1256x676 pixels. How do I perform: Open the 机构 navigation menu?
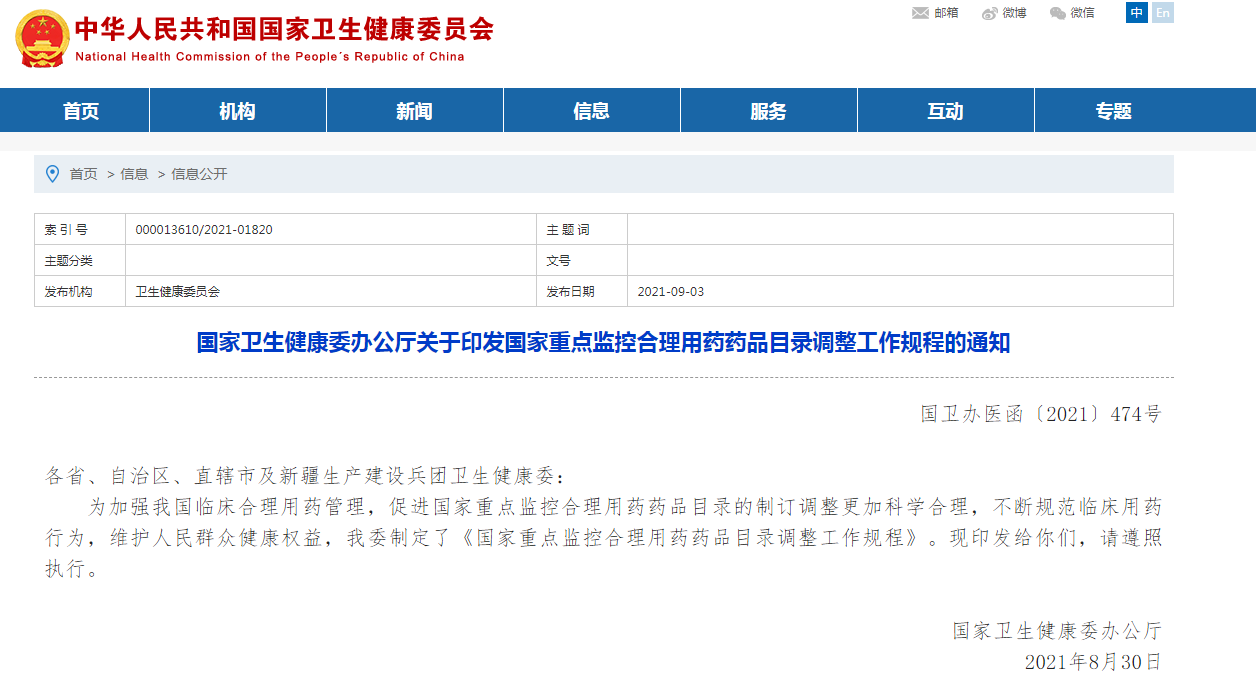pos(238,111)
